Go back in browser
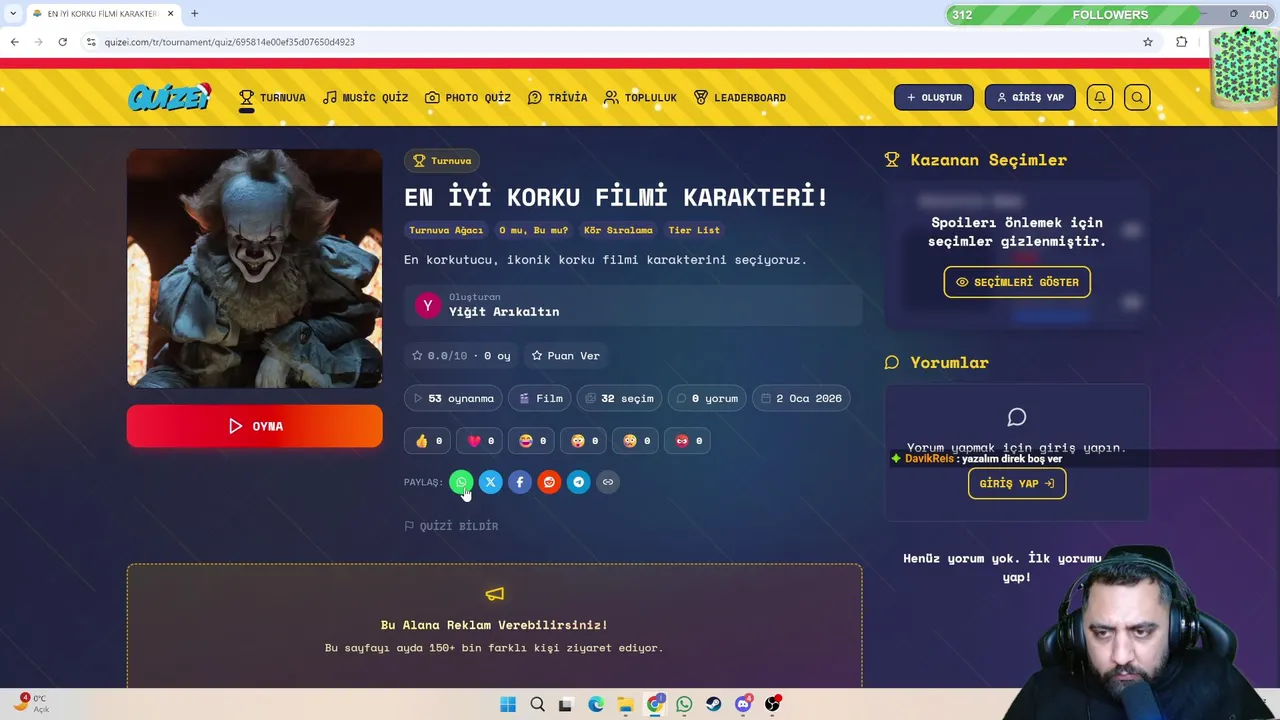This screenshot has height=720, width=1280. (x=14, y=42)
